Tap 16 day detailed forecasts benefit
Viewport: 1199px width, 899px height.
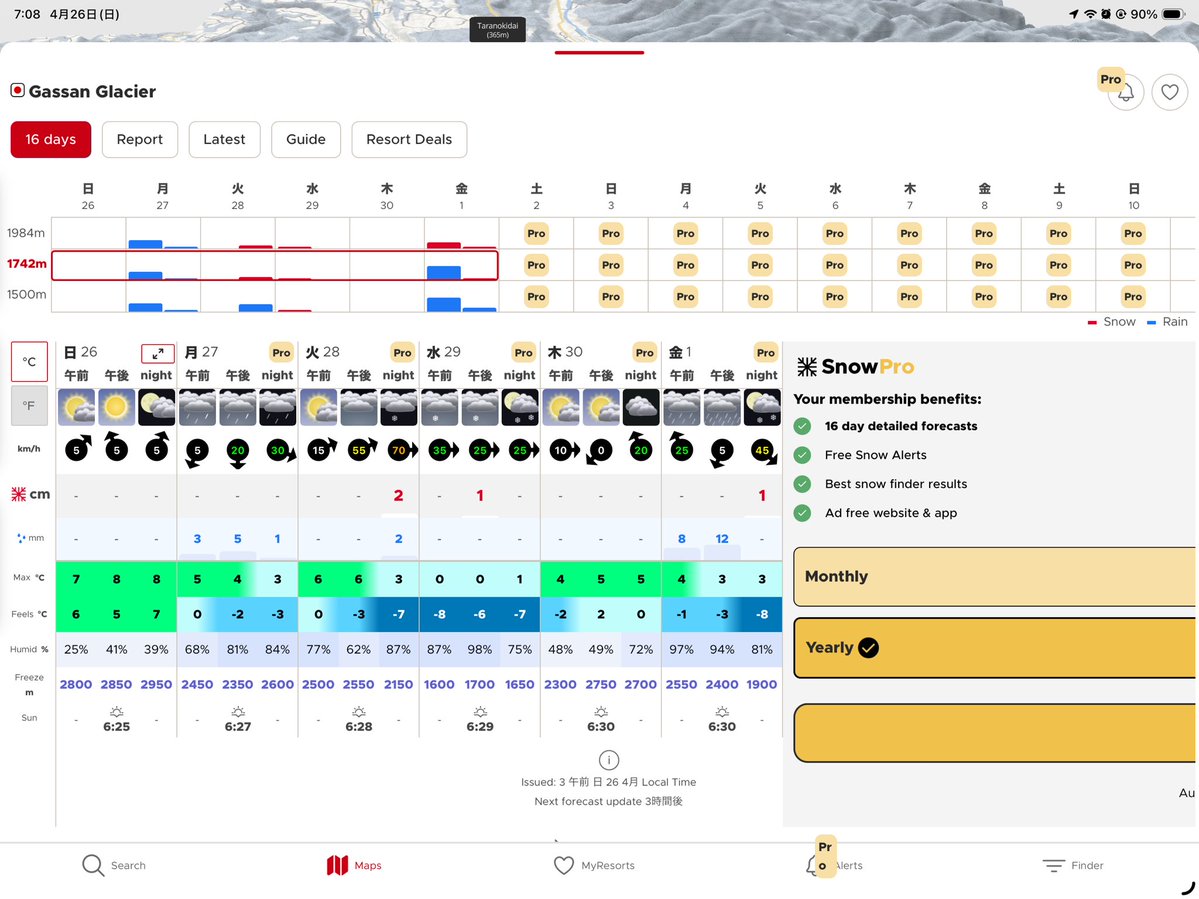[x=901, y=426]
